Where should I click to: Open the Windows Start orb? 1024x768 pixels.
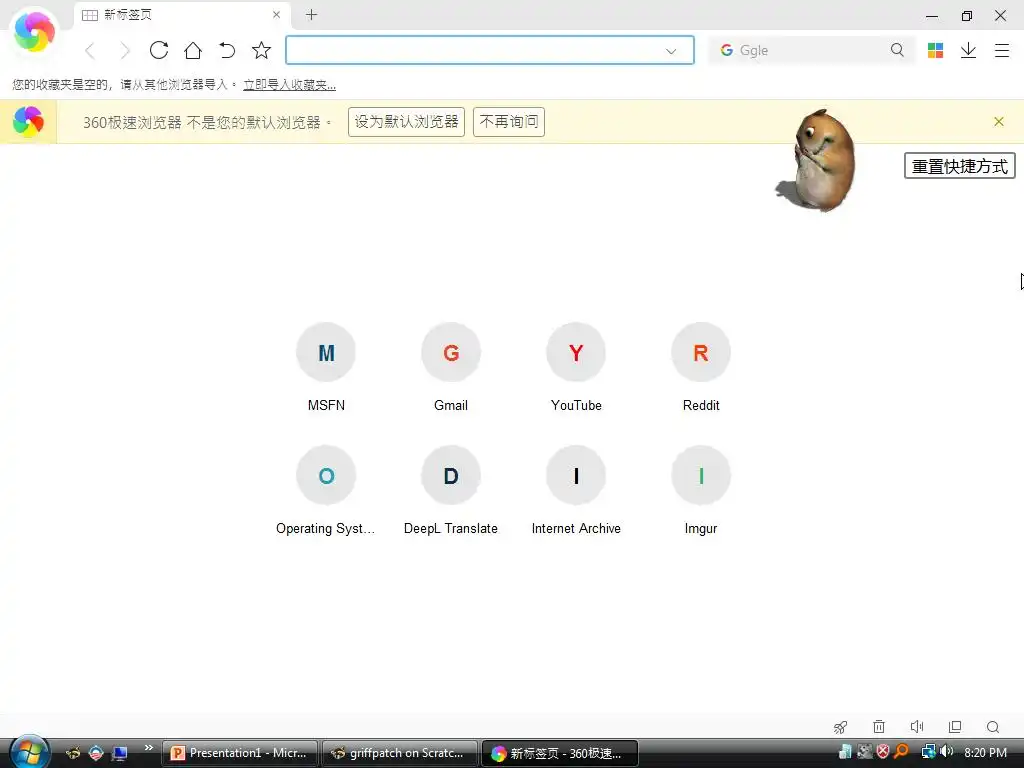point(29,752)
